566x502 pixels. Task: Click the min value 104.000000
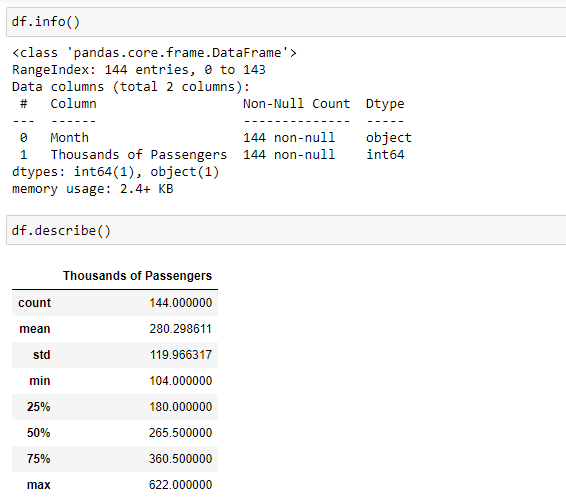[180, 381]
